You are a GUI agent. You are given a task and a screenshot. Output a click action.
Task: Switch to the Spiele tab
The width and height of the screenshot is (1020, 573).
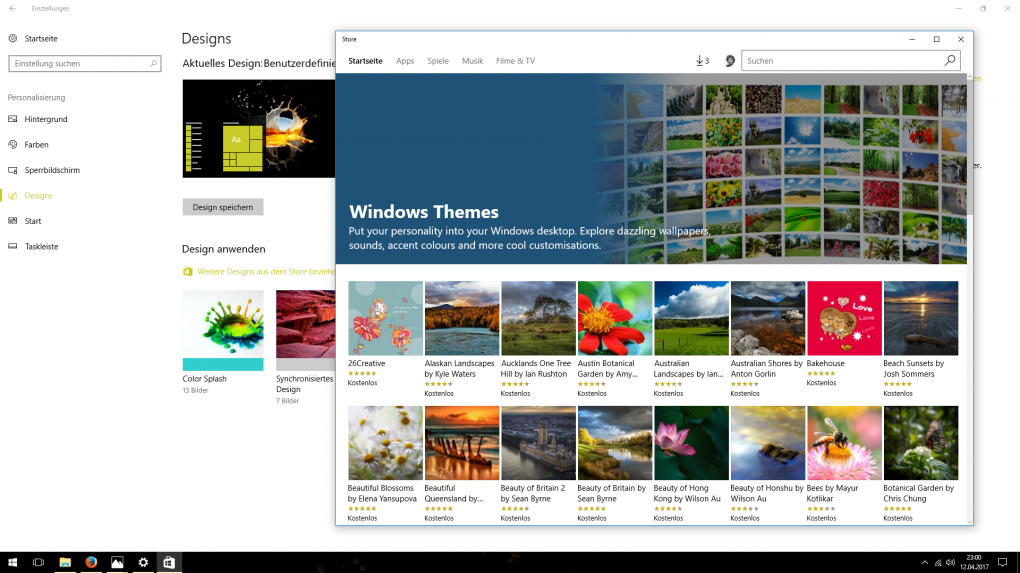pos(438,60)
